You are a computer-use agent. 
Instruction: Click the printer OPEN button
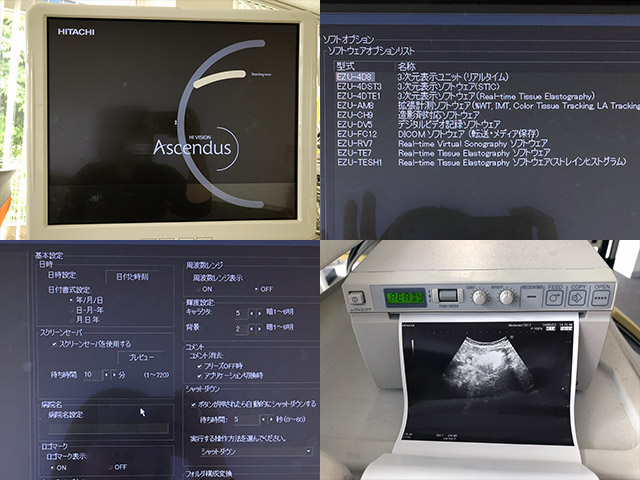(601, 298)
